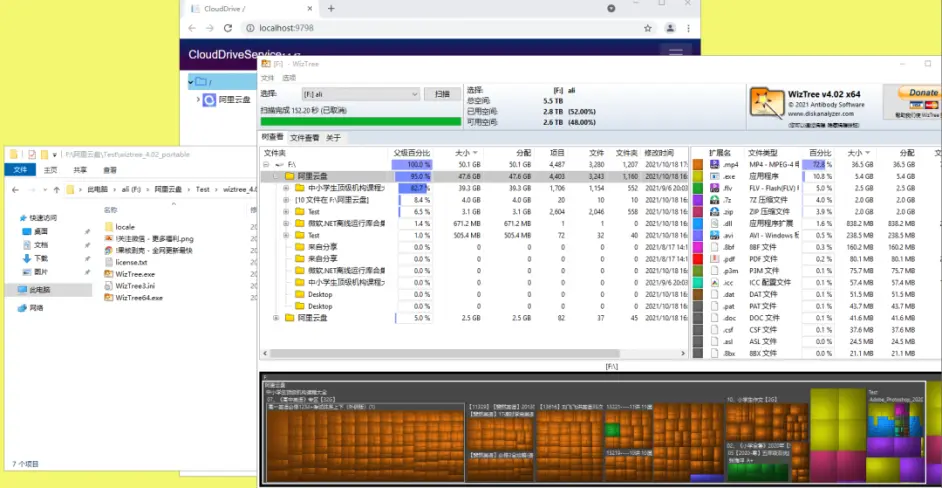The height and width of the screenshot is (488, 942).
Task: Open WizTree 选项 menu
Action: pyautogui.click(x=289, y=78)
